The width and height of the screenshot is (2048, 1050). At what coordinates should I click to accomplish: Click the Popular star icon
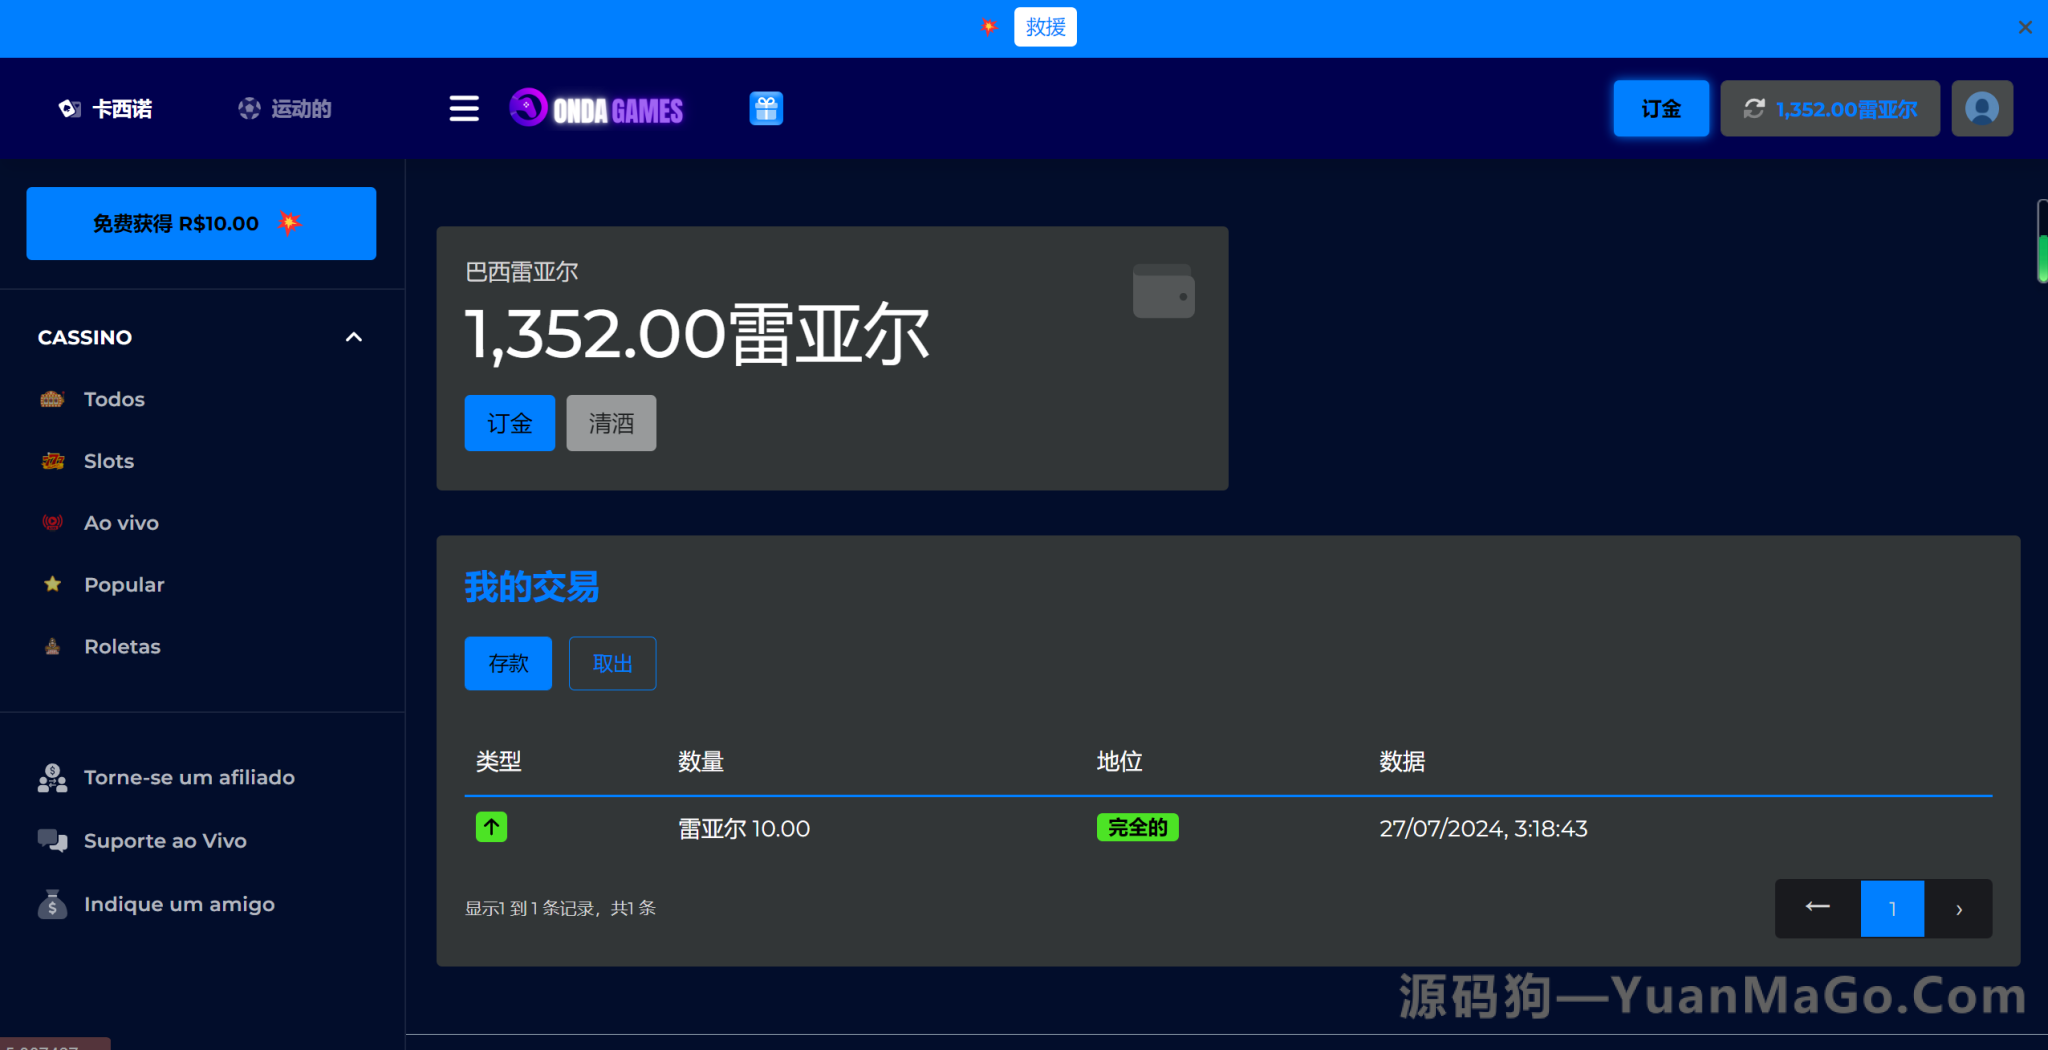(x=52, y=584)
